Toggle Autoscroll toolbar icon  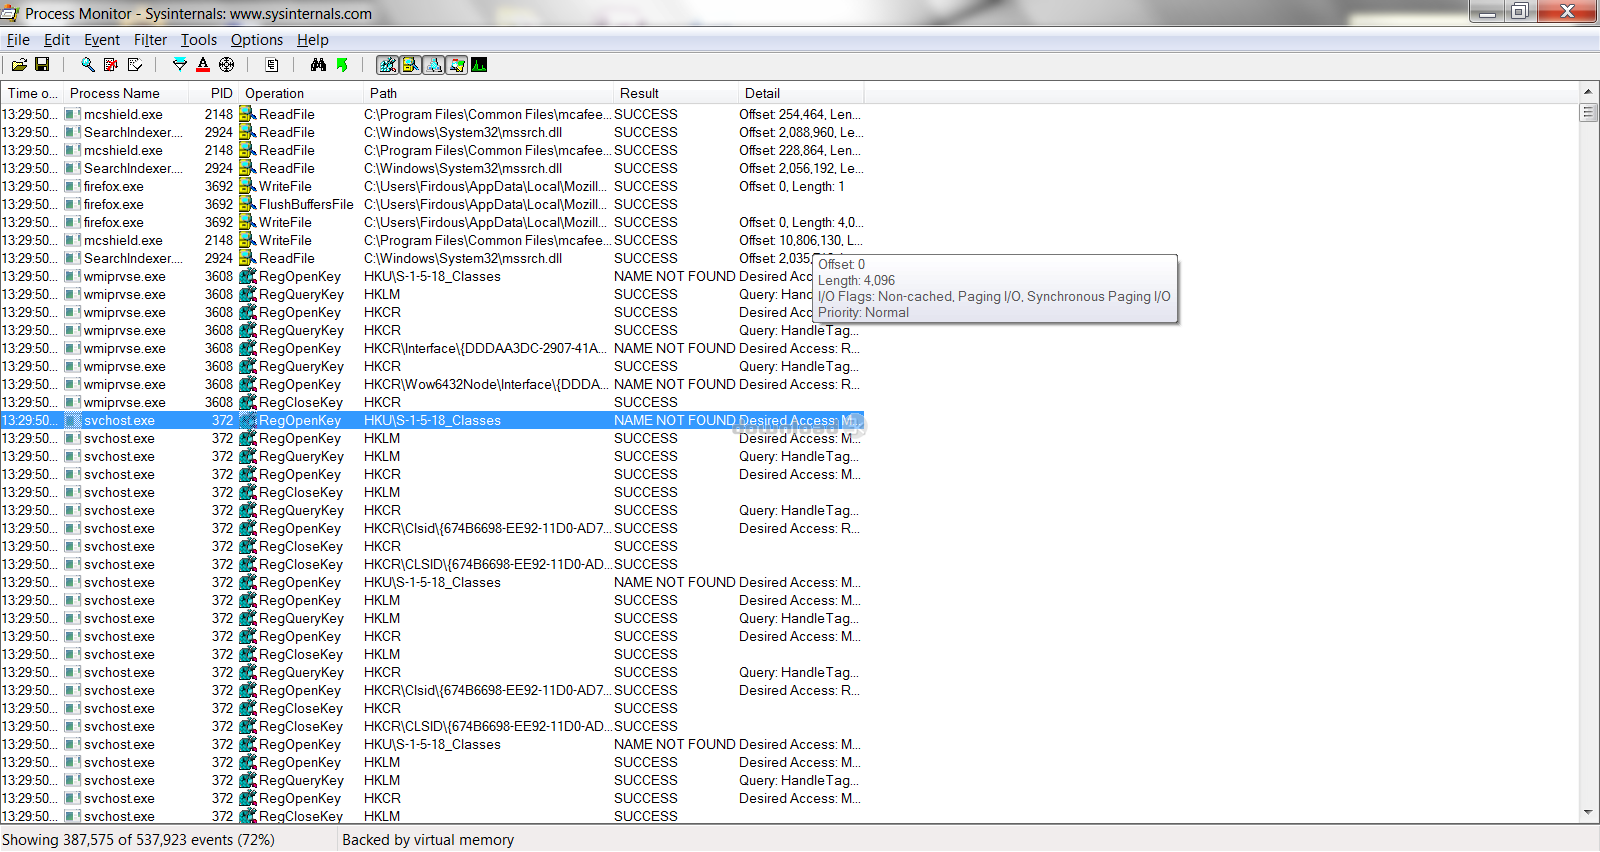(111, 65)
